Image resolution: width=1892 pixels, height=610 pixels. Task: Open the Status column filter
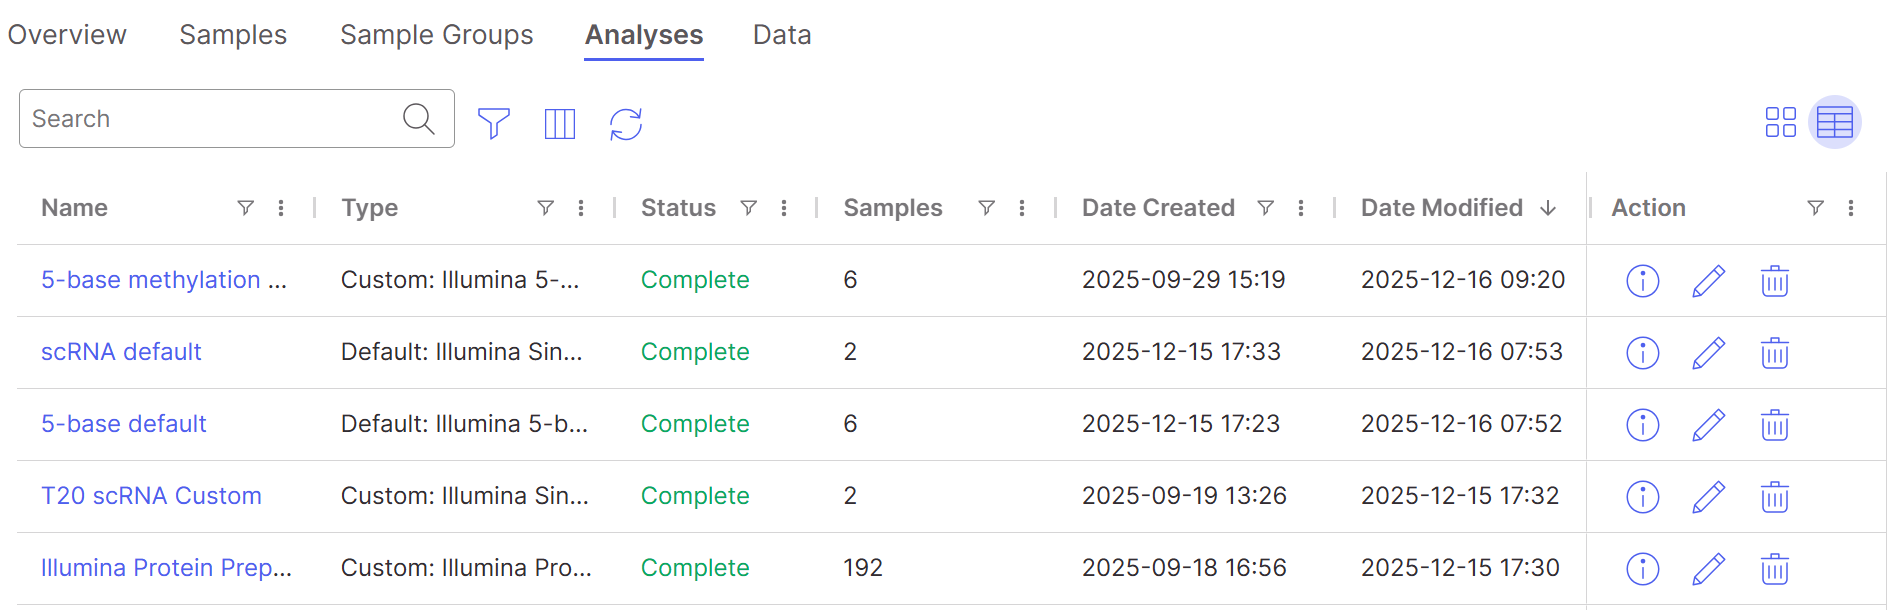tap(748, 208)
